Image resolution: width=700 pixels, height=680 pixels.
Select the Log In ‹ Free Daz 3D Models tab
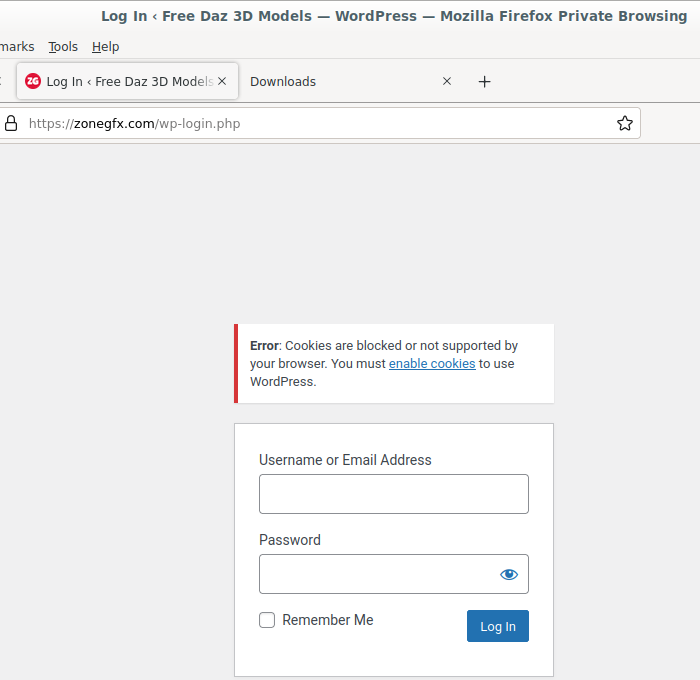pos(127,81)
